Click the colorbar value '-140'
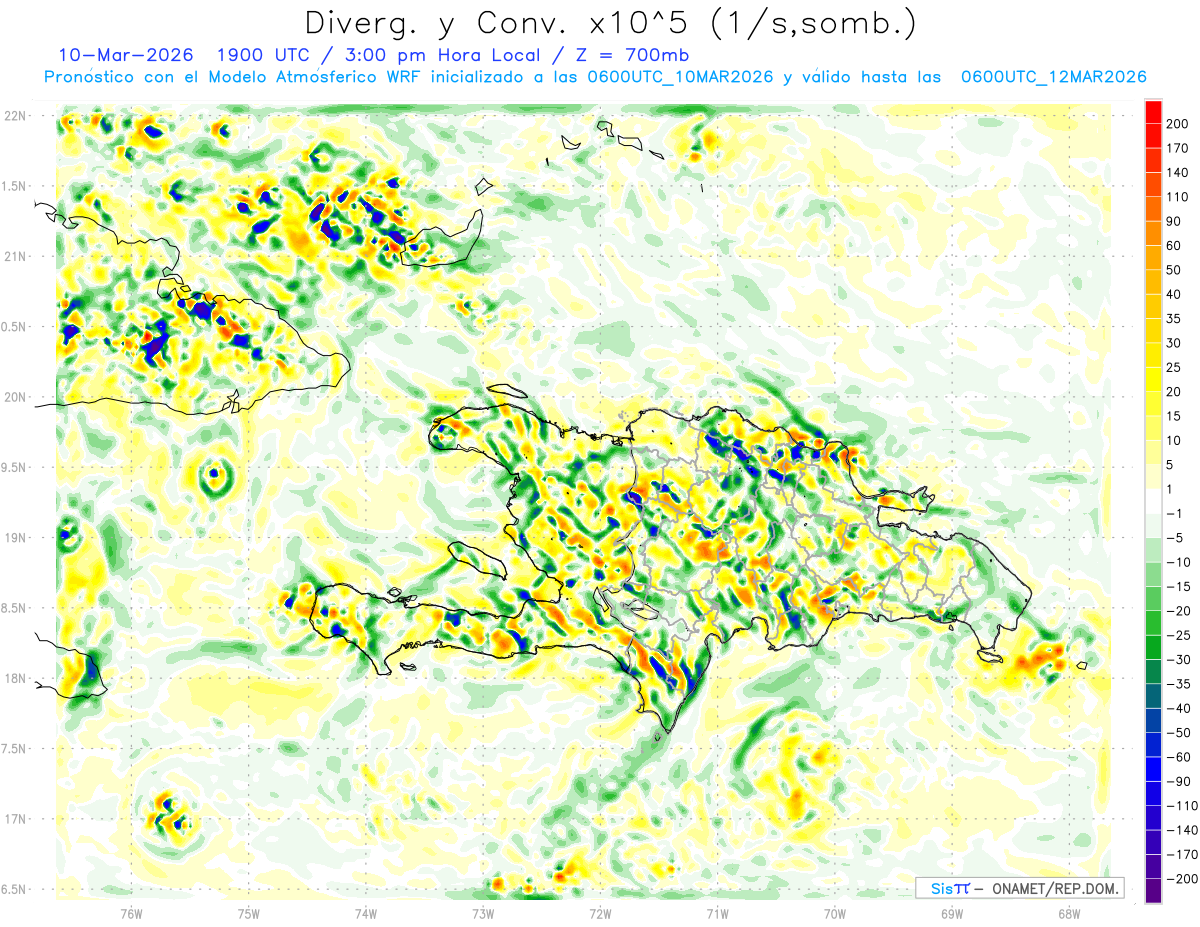Viewport: 1200px width, 927px height. point(1182,830)
